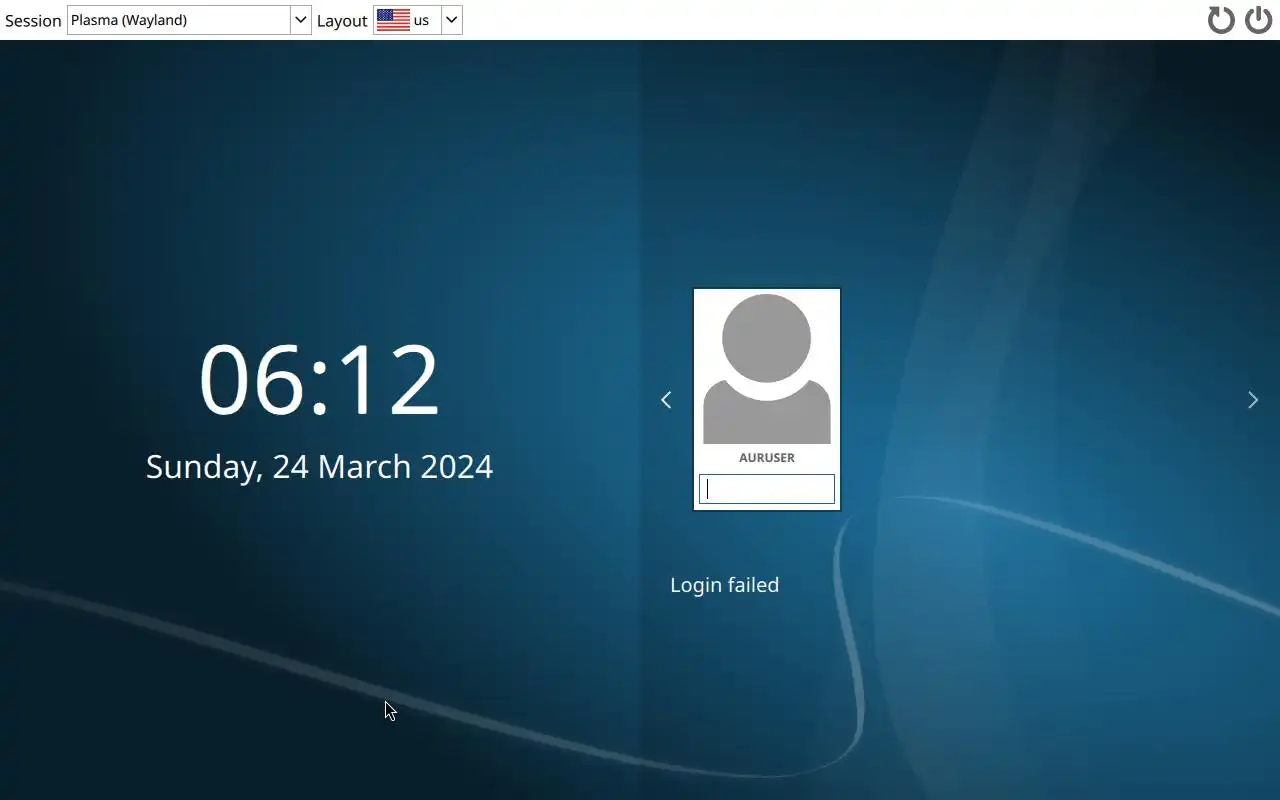Image resolution: width=1280 pixels, height=800 pixels.
Task: Click the reboot icon in top bar
Action: click(1221, 20)
